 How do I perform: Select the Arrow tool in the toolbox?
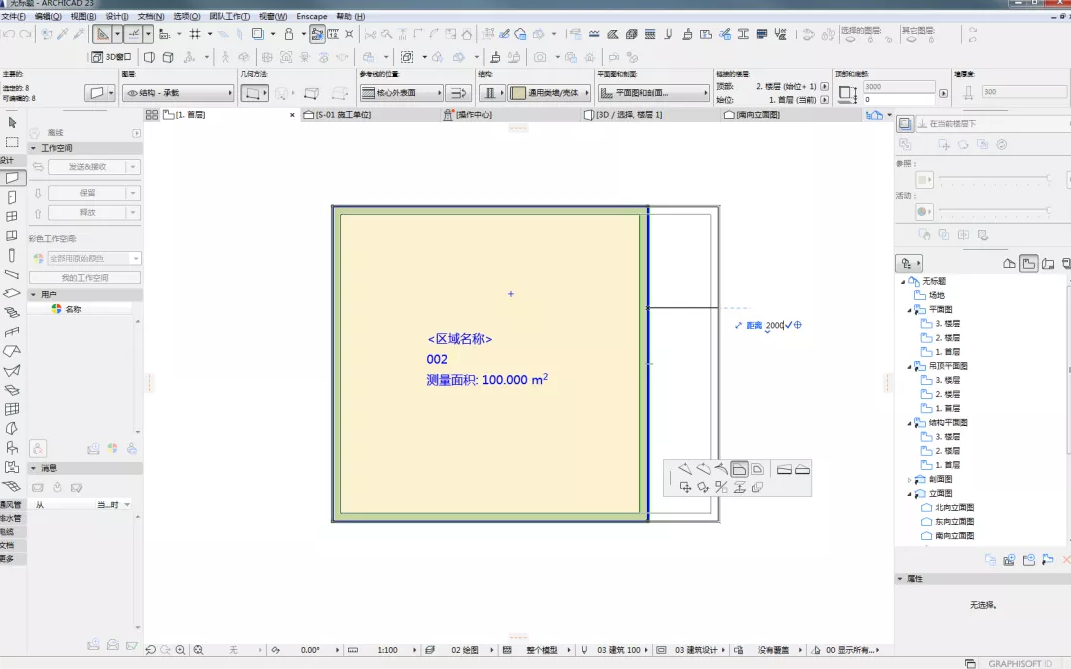pos(12,123)
